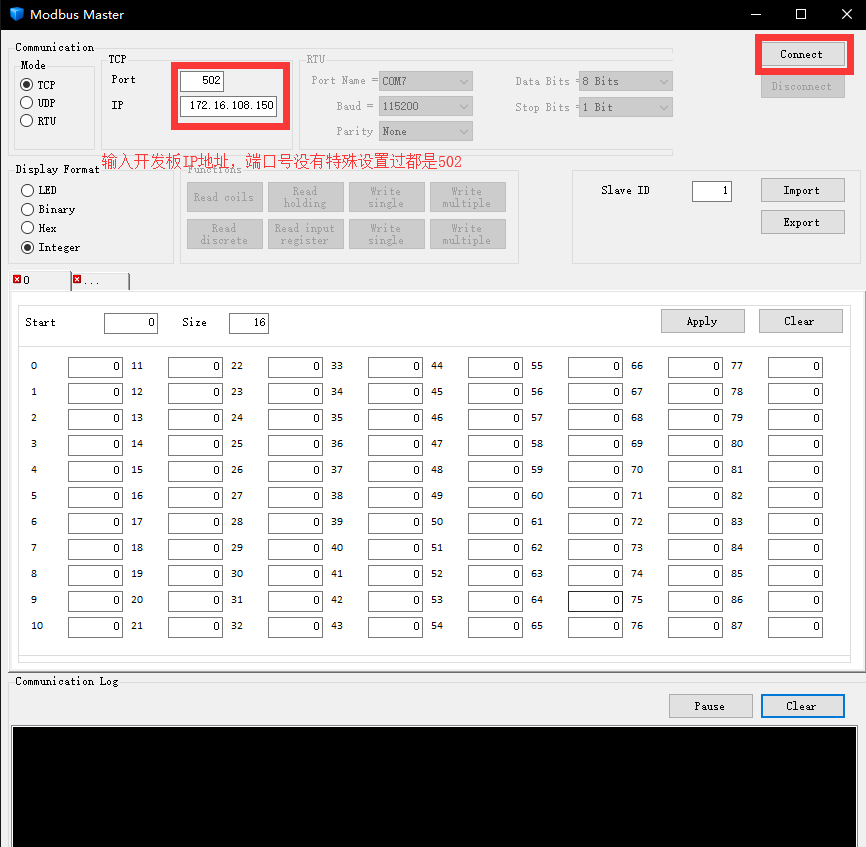
Task: Pause the communication log
Action: click(710, 706)
